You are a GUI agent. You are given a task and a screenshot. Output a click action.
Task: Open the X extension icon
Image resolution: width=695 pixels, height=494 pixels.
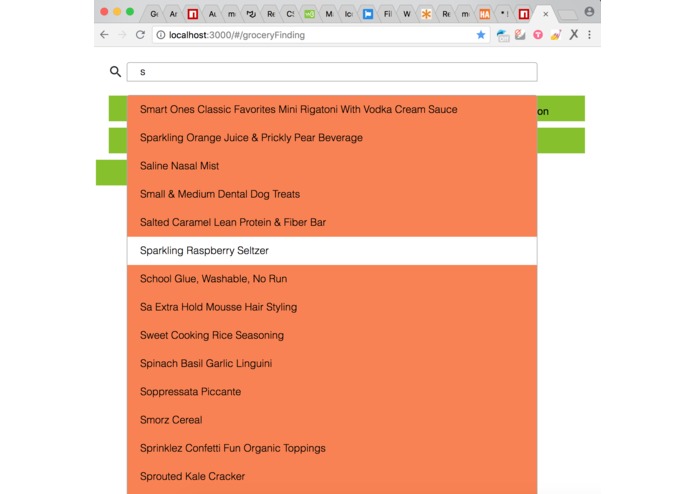(x=574, y=35)
